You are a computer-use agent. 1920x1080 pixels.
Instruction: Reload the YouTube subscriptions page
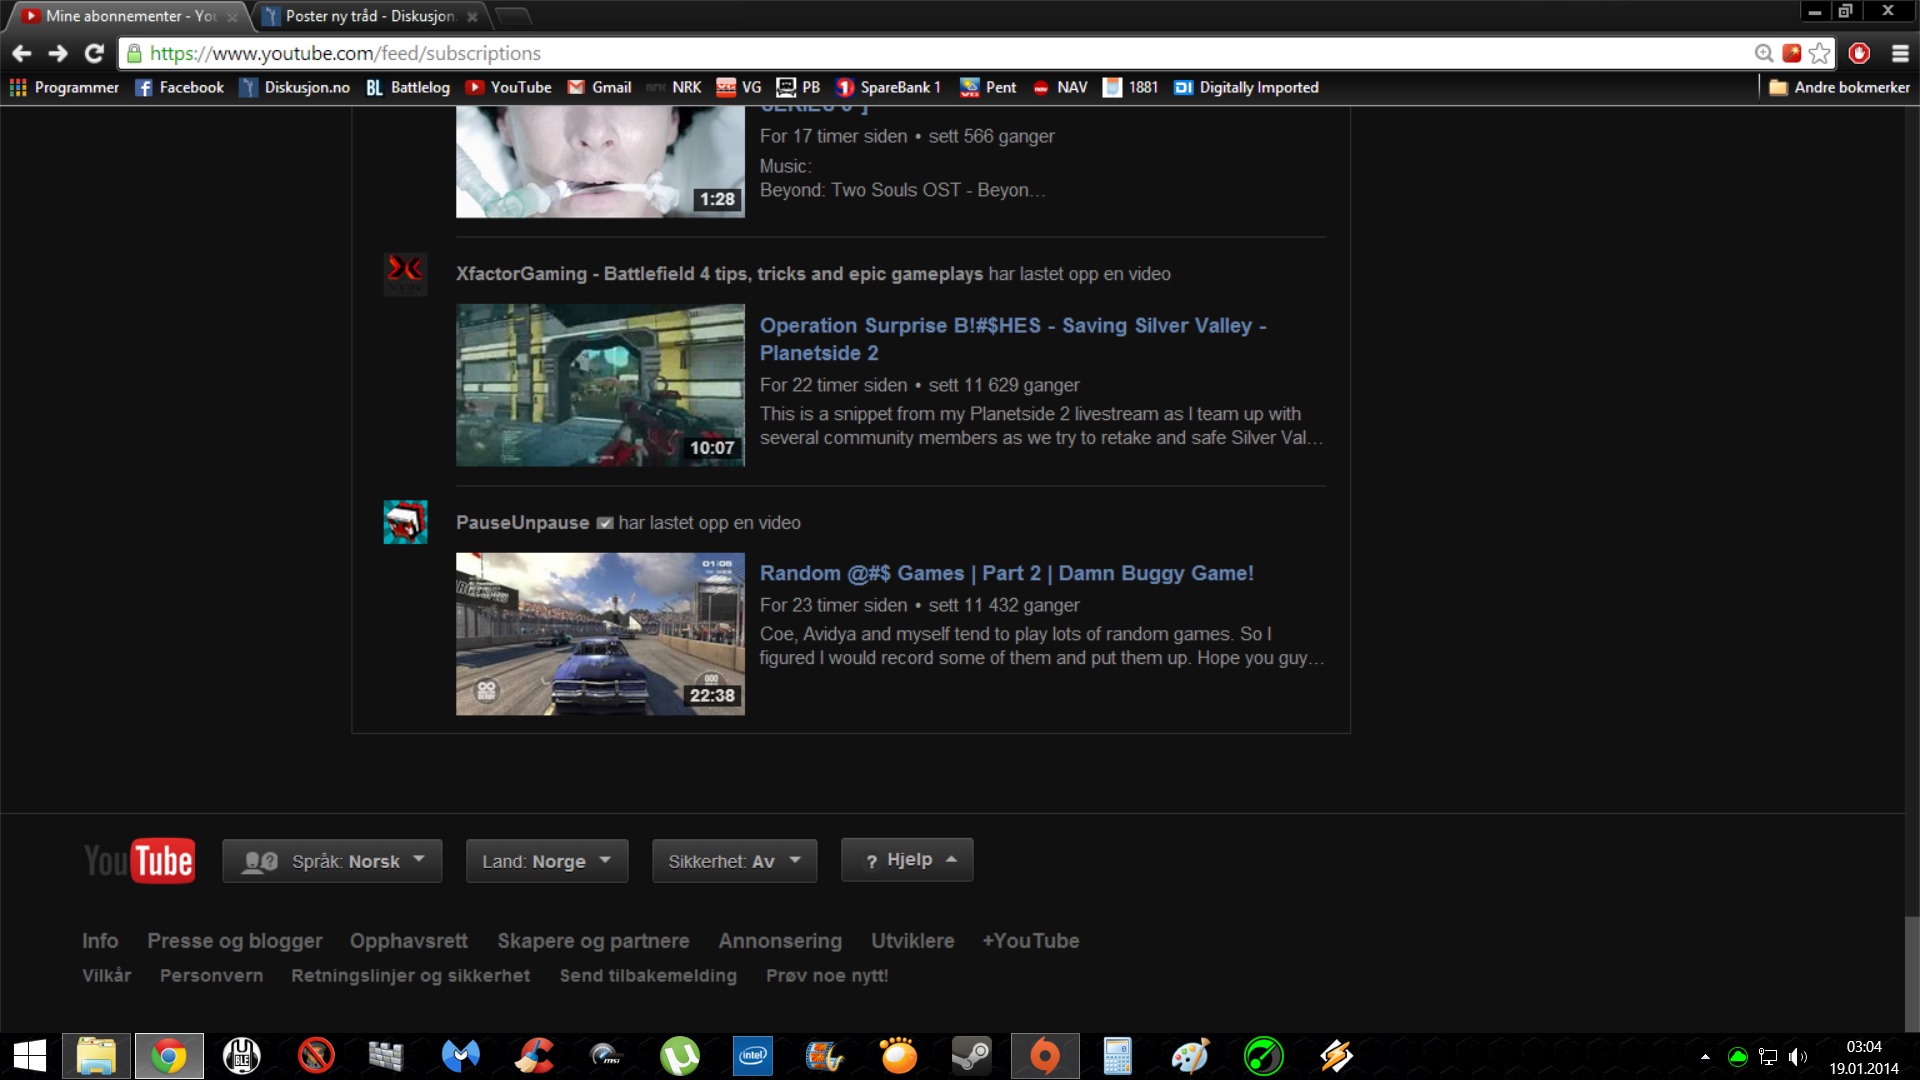click(94, 53)
